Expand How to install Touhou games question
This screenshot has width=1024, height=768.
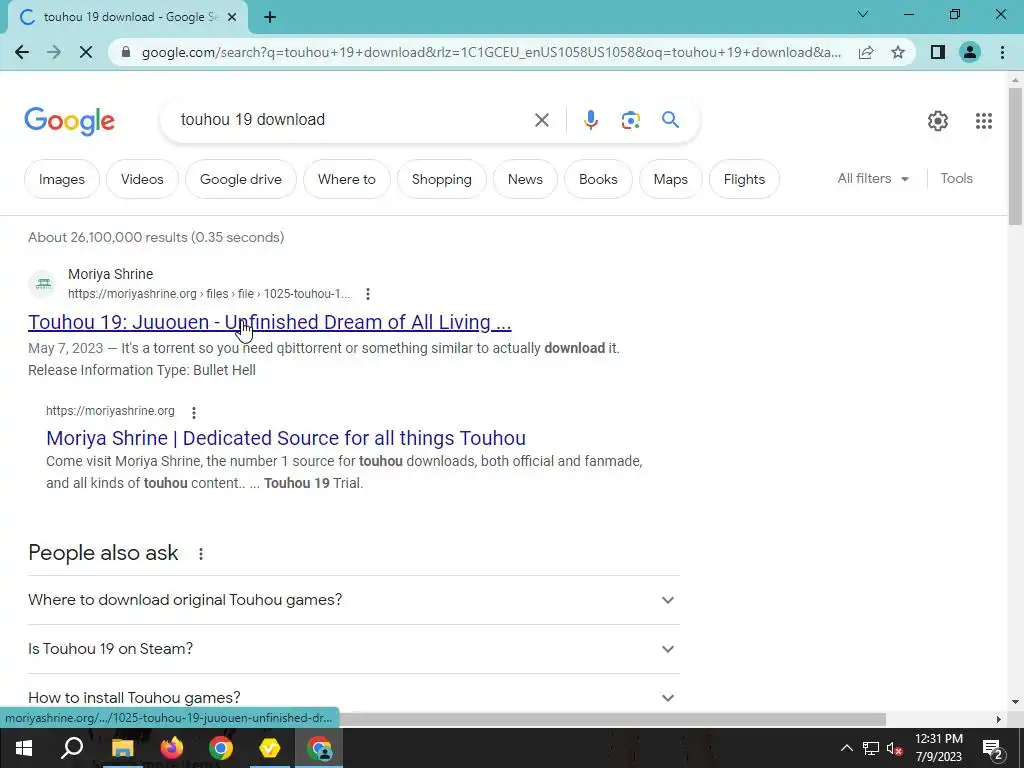pos(353,697)
